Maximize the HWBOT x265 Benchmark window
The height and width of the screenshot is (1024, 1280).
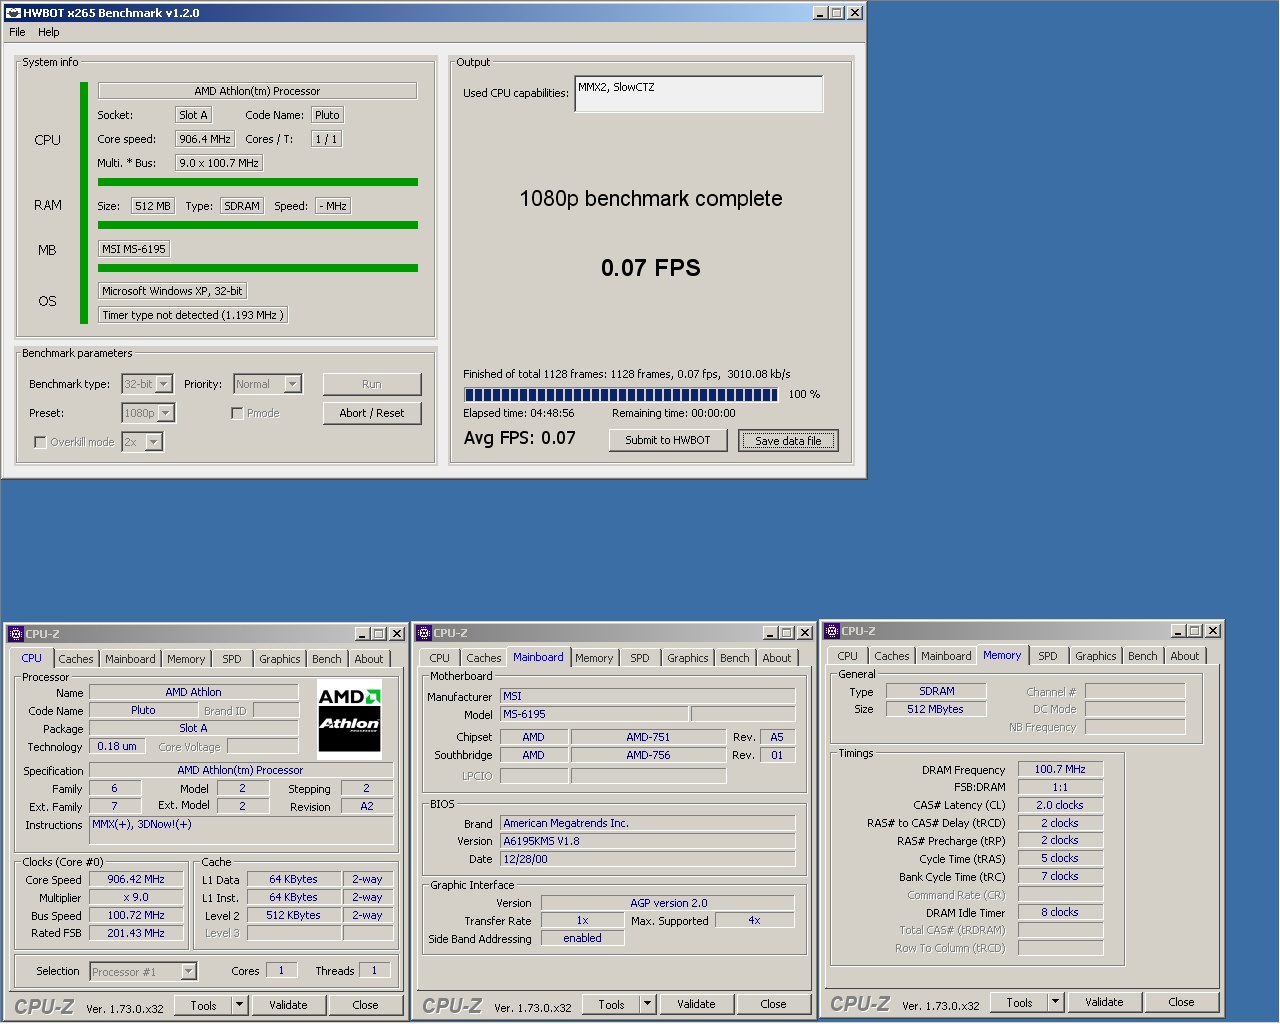[837, 13]
